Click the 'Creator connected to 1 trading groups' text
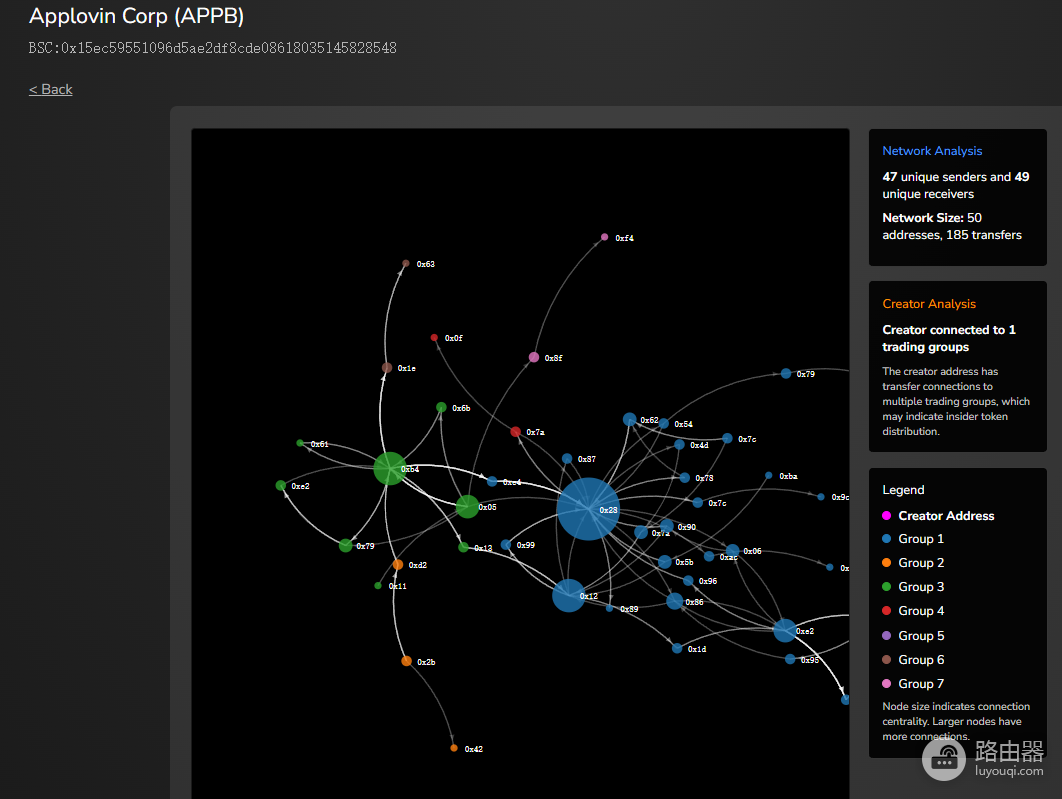 point(949,338)
